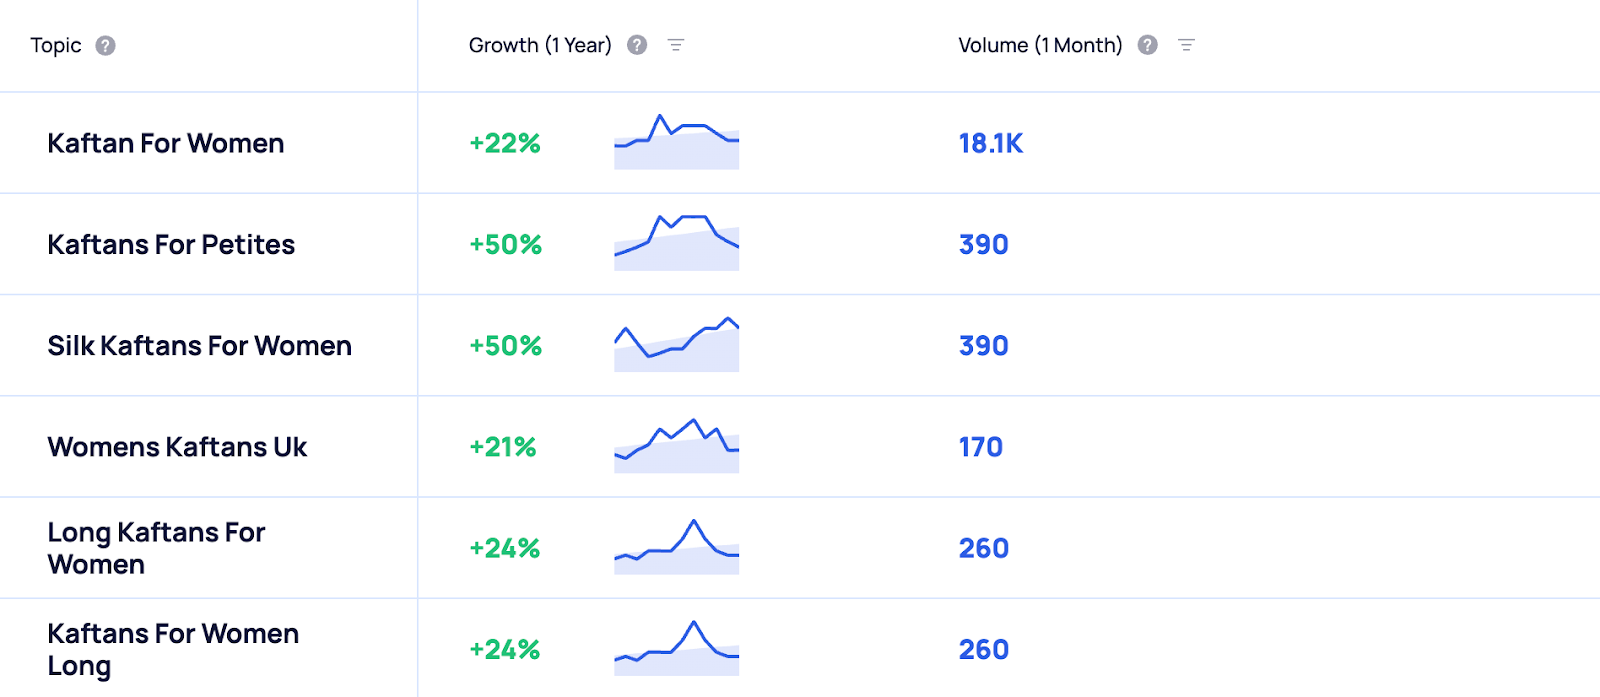Click the help icon beside Growth (1 Year)
The height and width of the screenshot is (697, 1600).
(x=637, y=45)
